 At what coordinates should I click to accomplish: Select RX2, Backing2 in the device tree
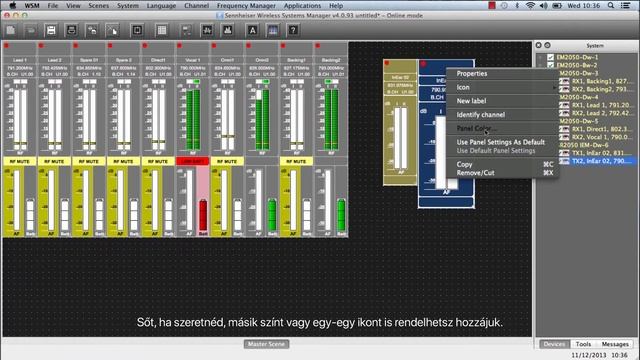pyautogui.click(x=602, y=89)
